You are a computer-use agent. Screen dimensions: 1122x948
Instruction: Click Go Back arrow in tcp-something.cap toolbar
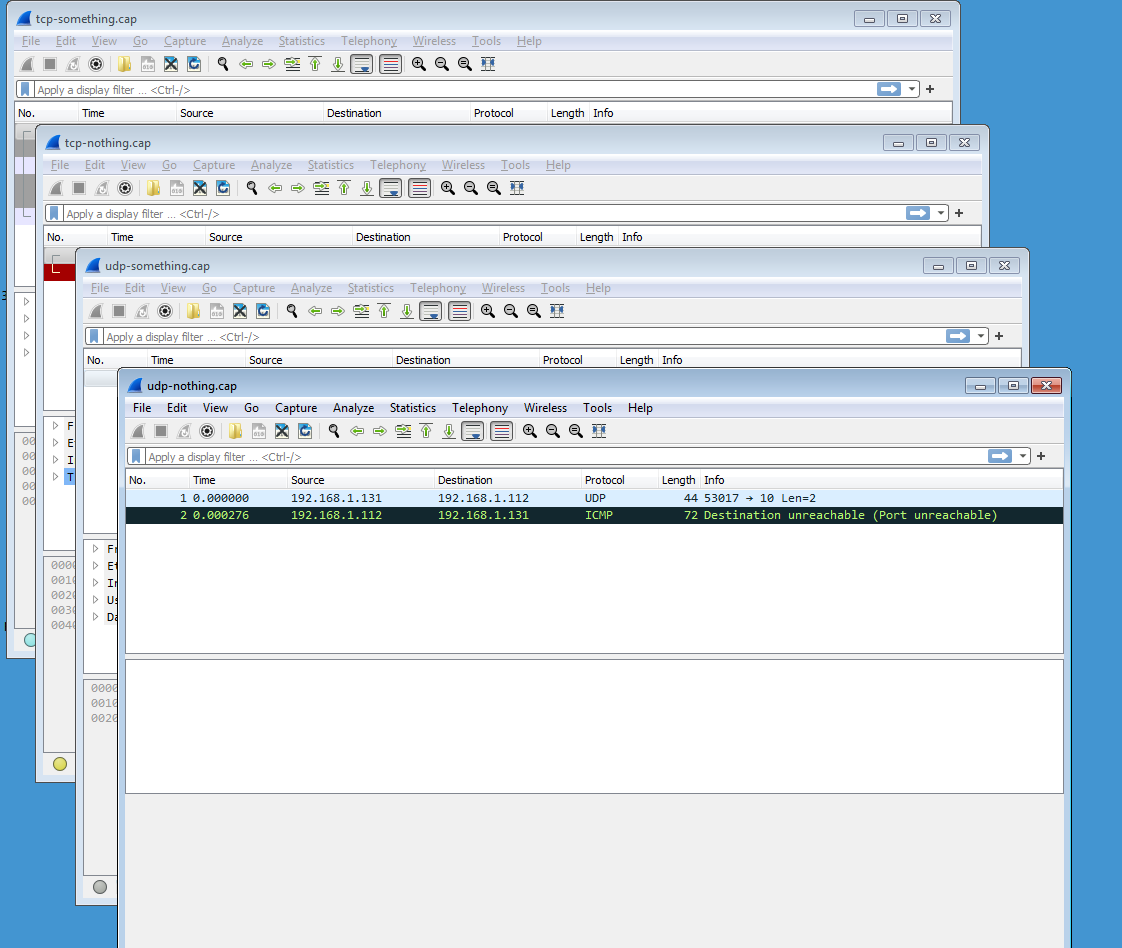(246, 64)
